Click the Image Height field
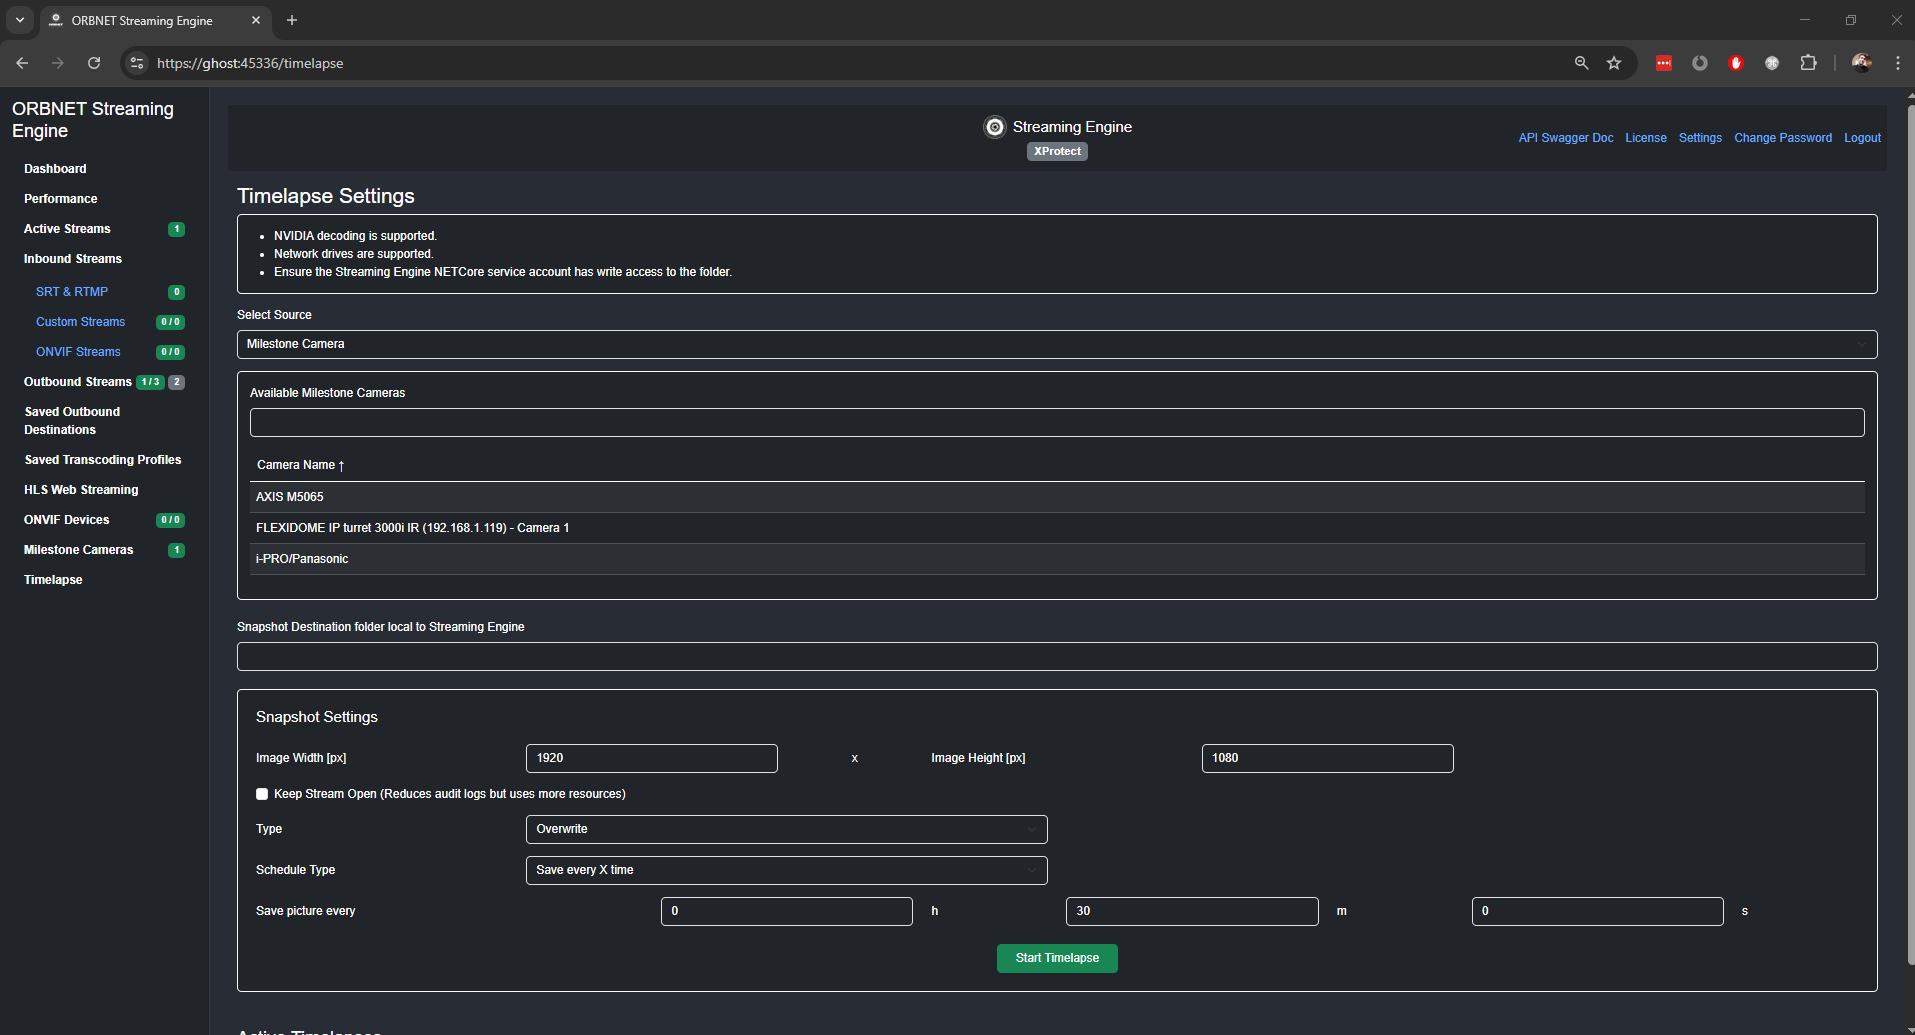Image resolution: width=1915 pixels, height=1035 pixels. click(1327, 758)
